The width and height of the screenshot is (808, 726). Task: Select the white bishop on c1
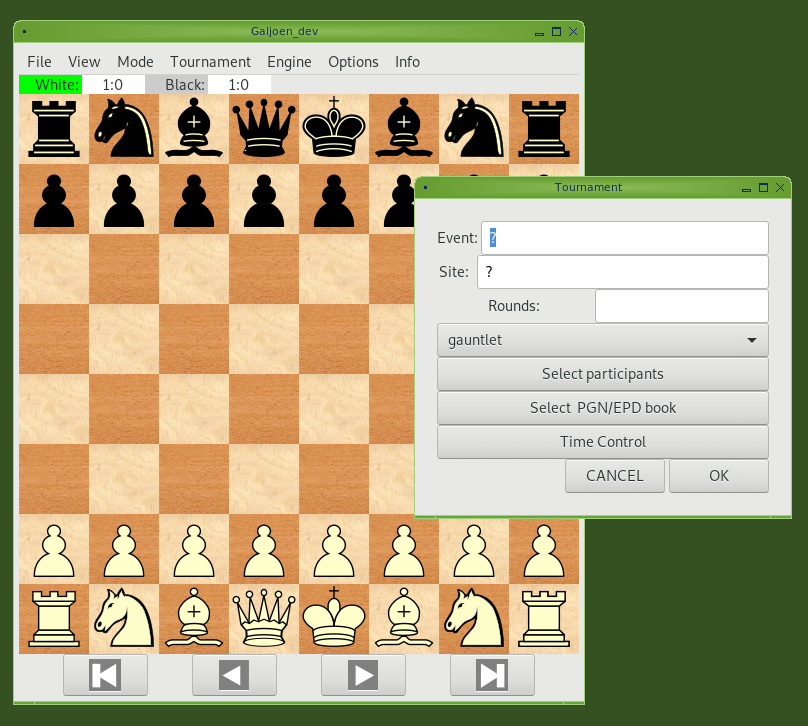click(x=194, y=619)
